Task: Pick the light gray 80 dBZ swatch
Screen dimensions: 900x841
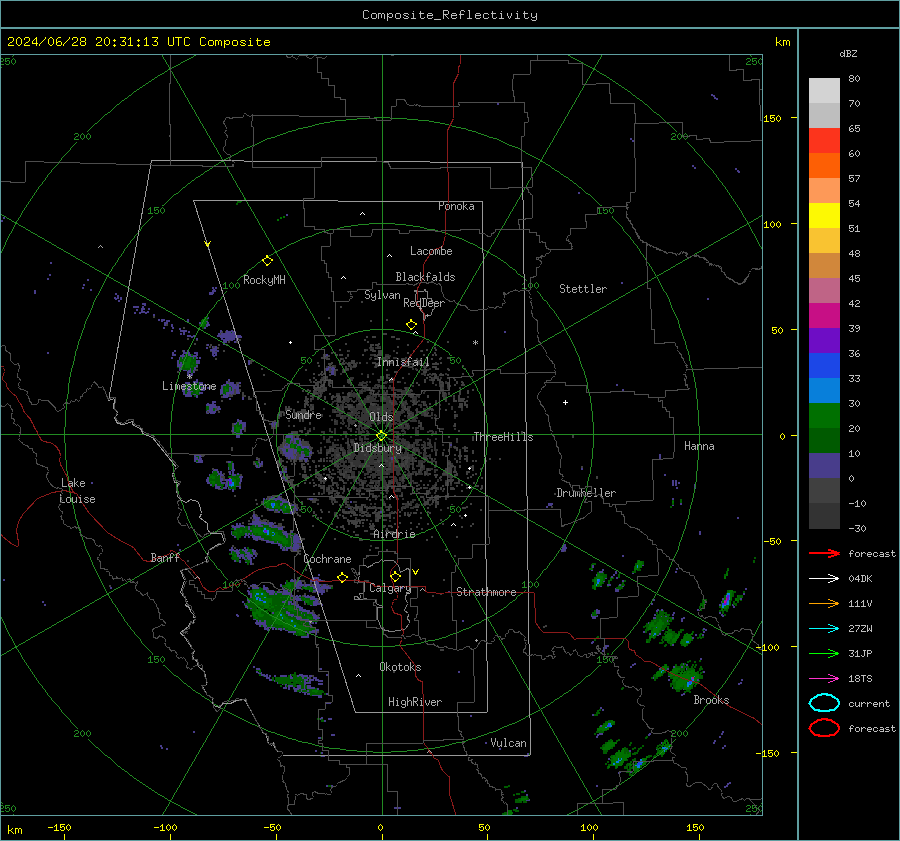Action: click(824, 91)
